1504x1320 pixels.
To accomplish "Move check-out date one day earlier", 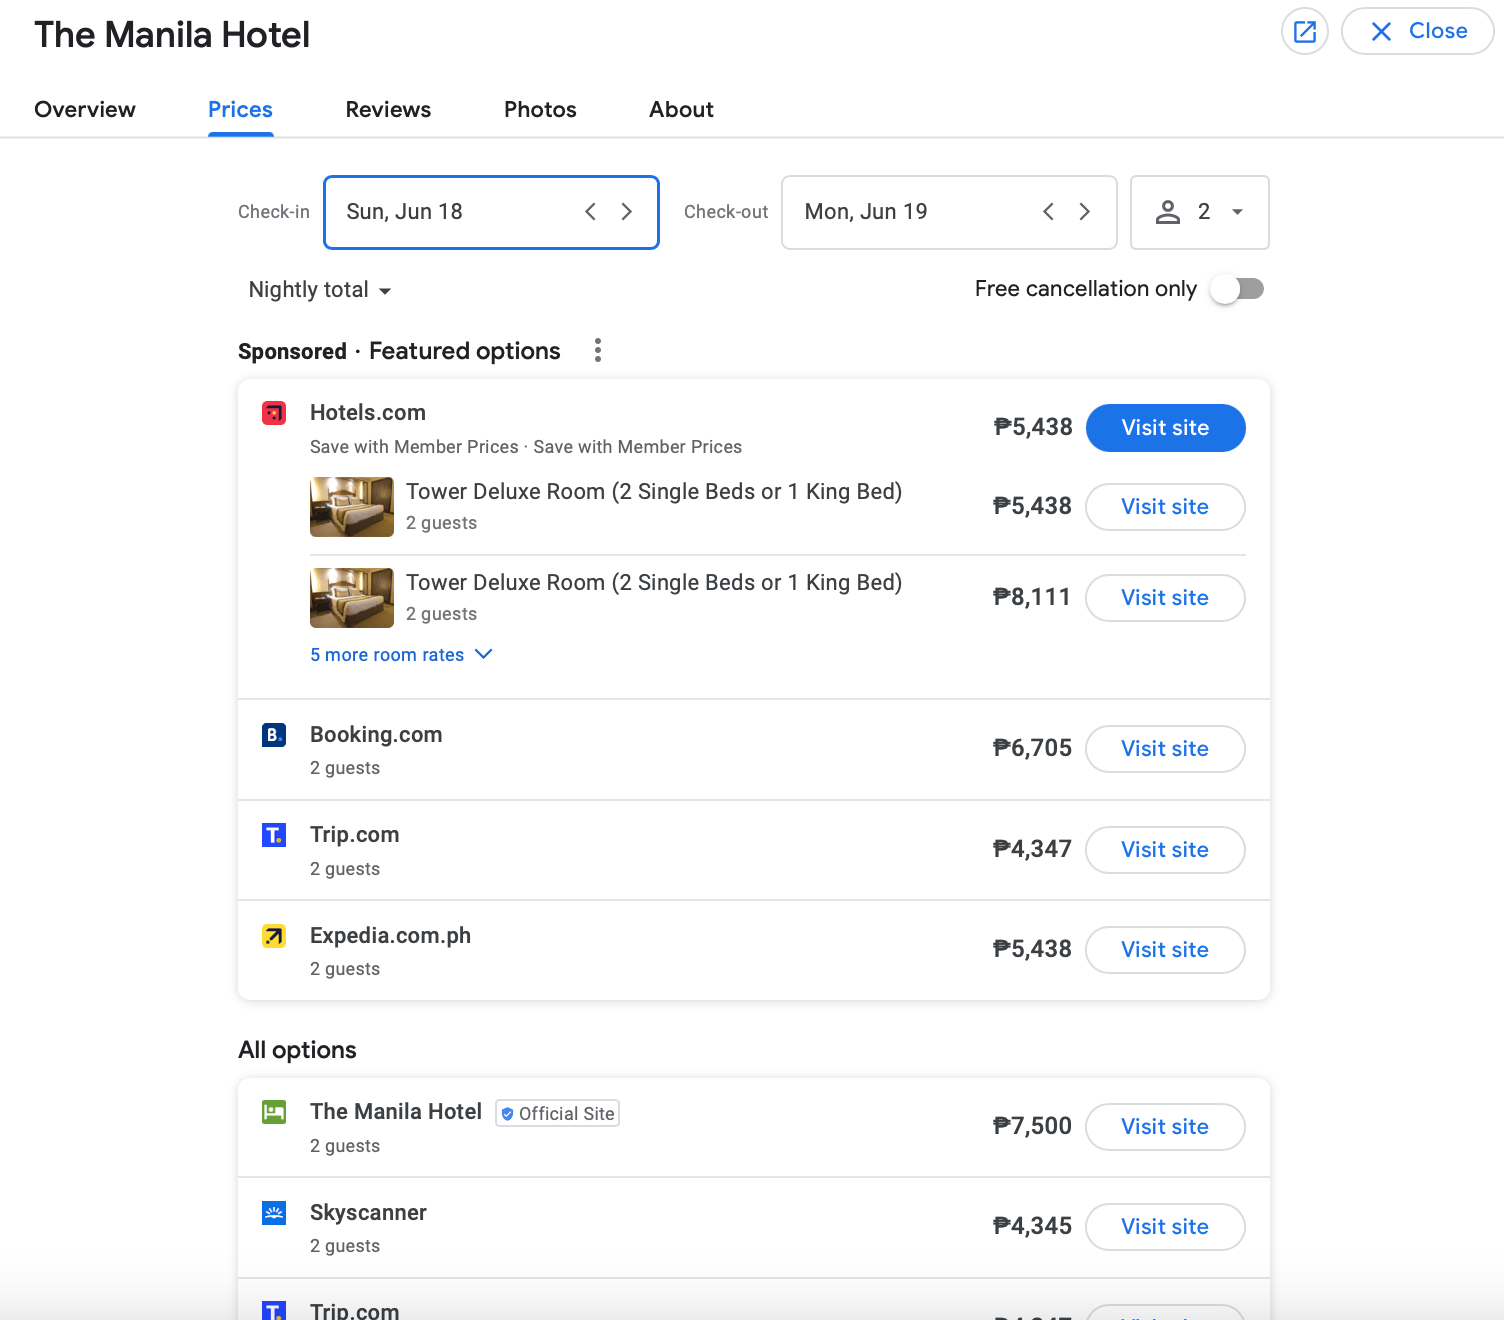I will point(1048,212).
